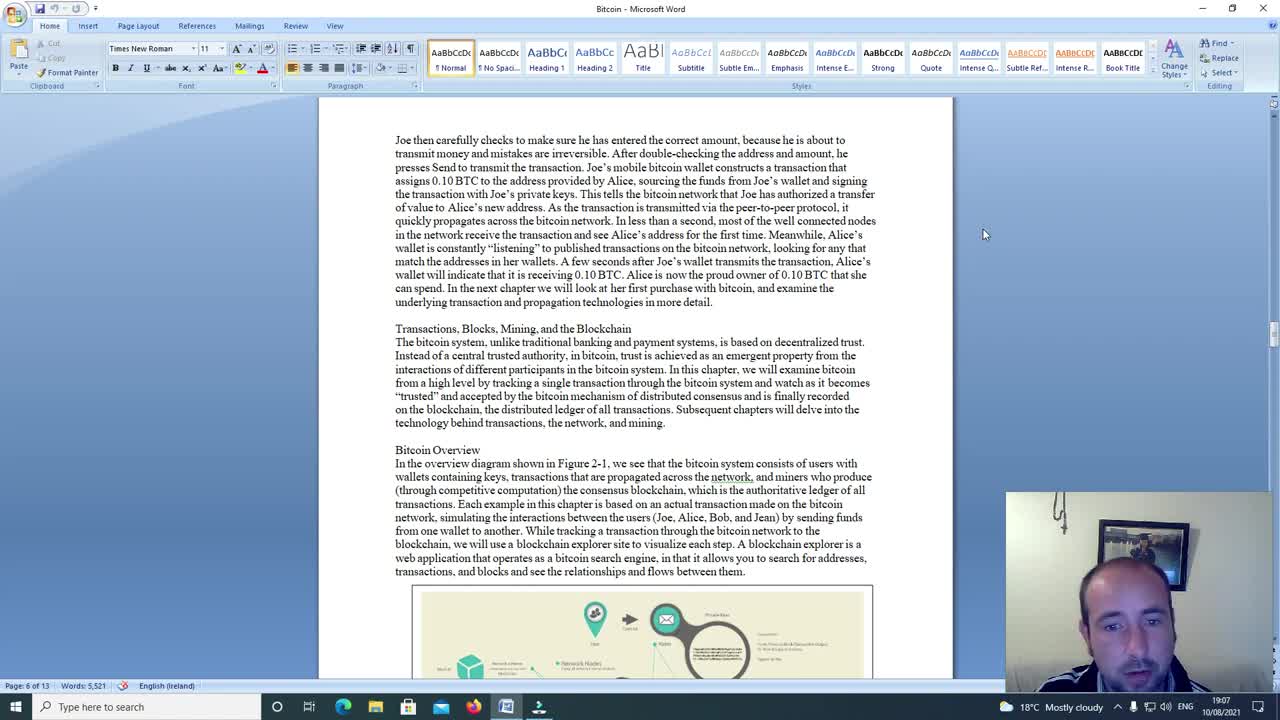The width and height of the screenshot is (1280, 720).
Task: Center-align the paragraph
Action: pyautogui.click(x=308, y=68)
